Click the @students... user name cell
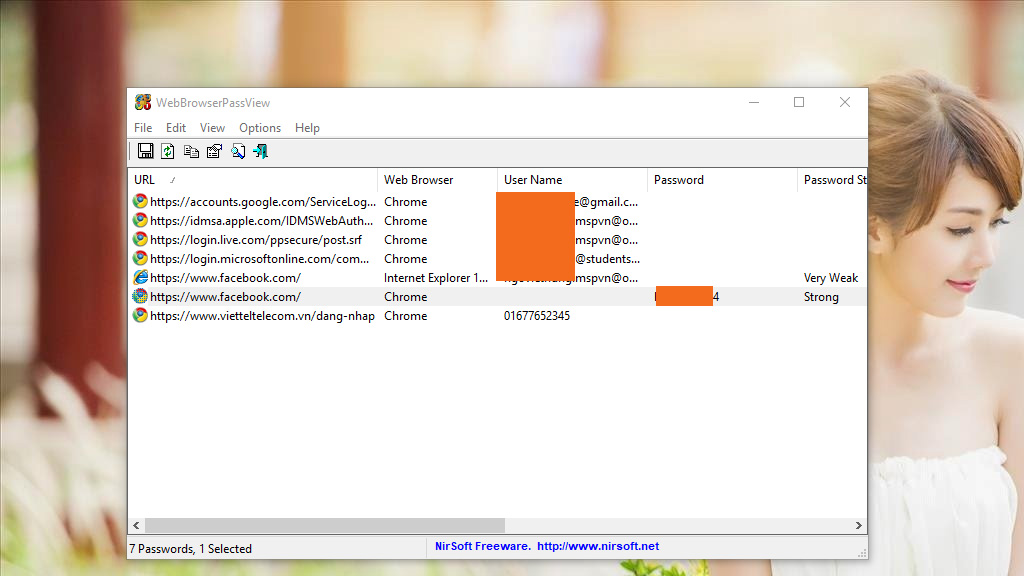 pyautogui.click(x=607, y=259)
